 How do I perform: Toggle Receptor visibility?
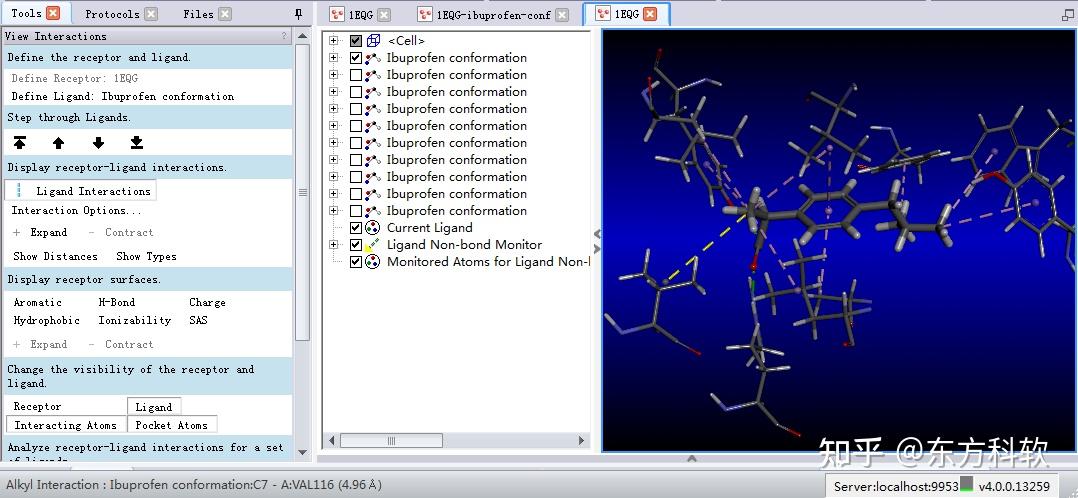[38, 407]
